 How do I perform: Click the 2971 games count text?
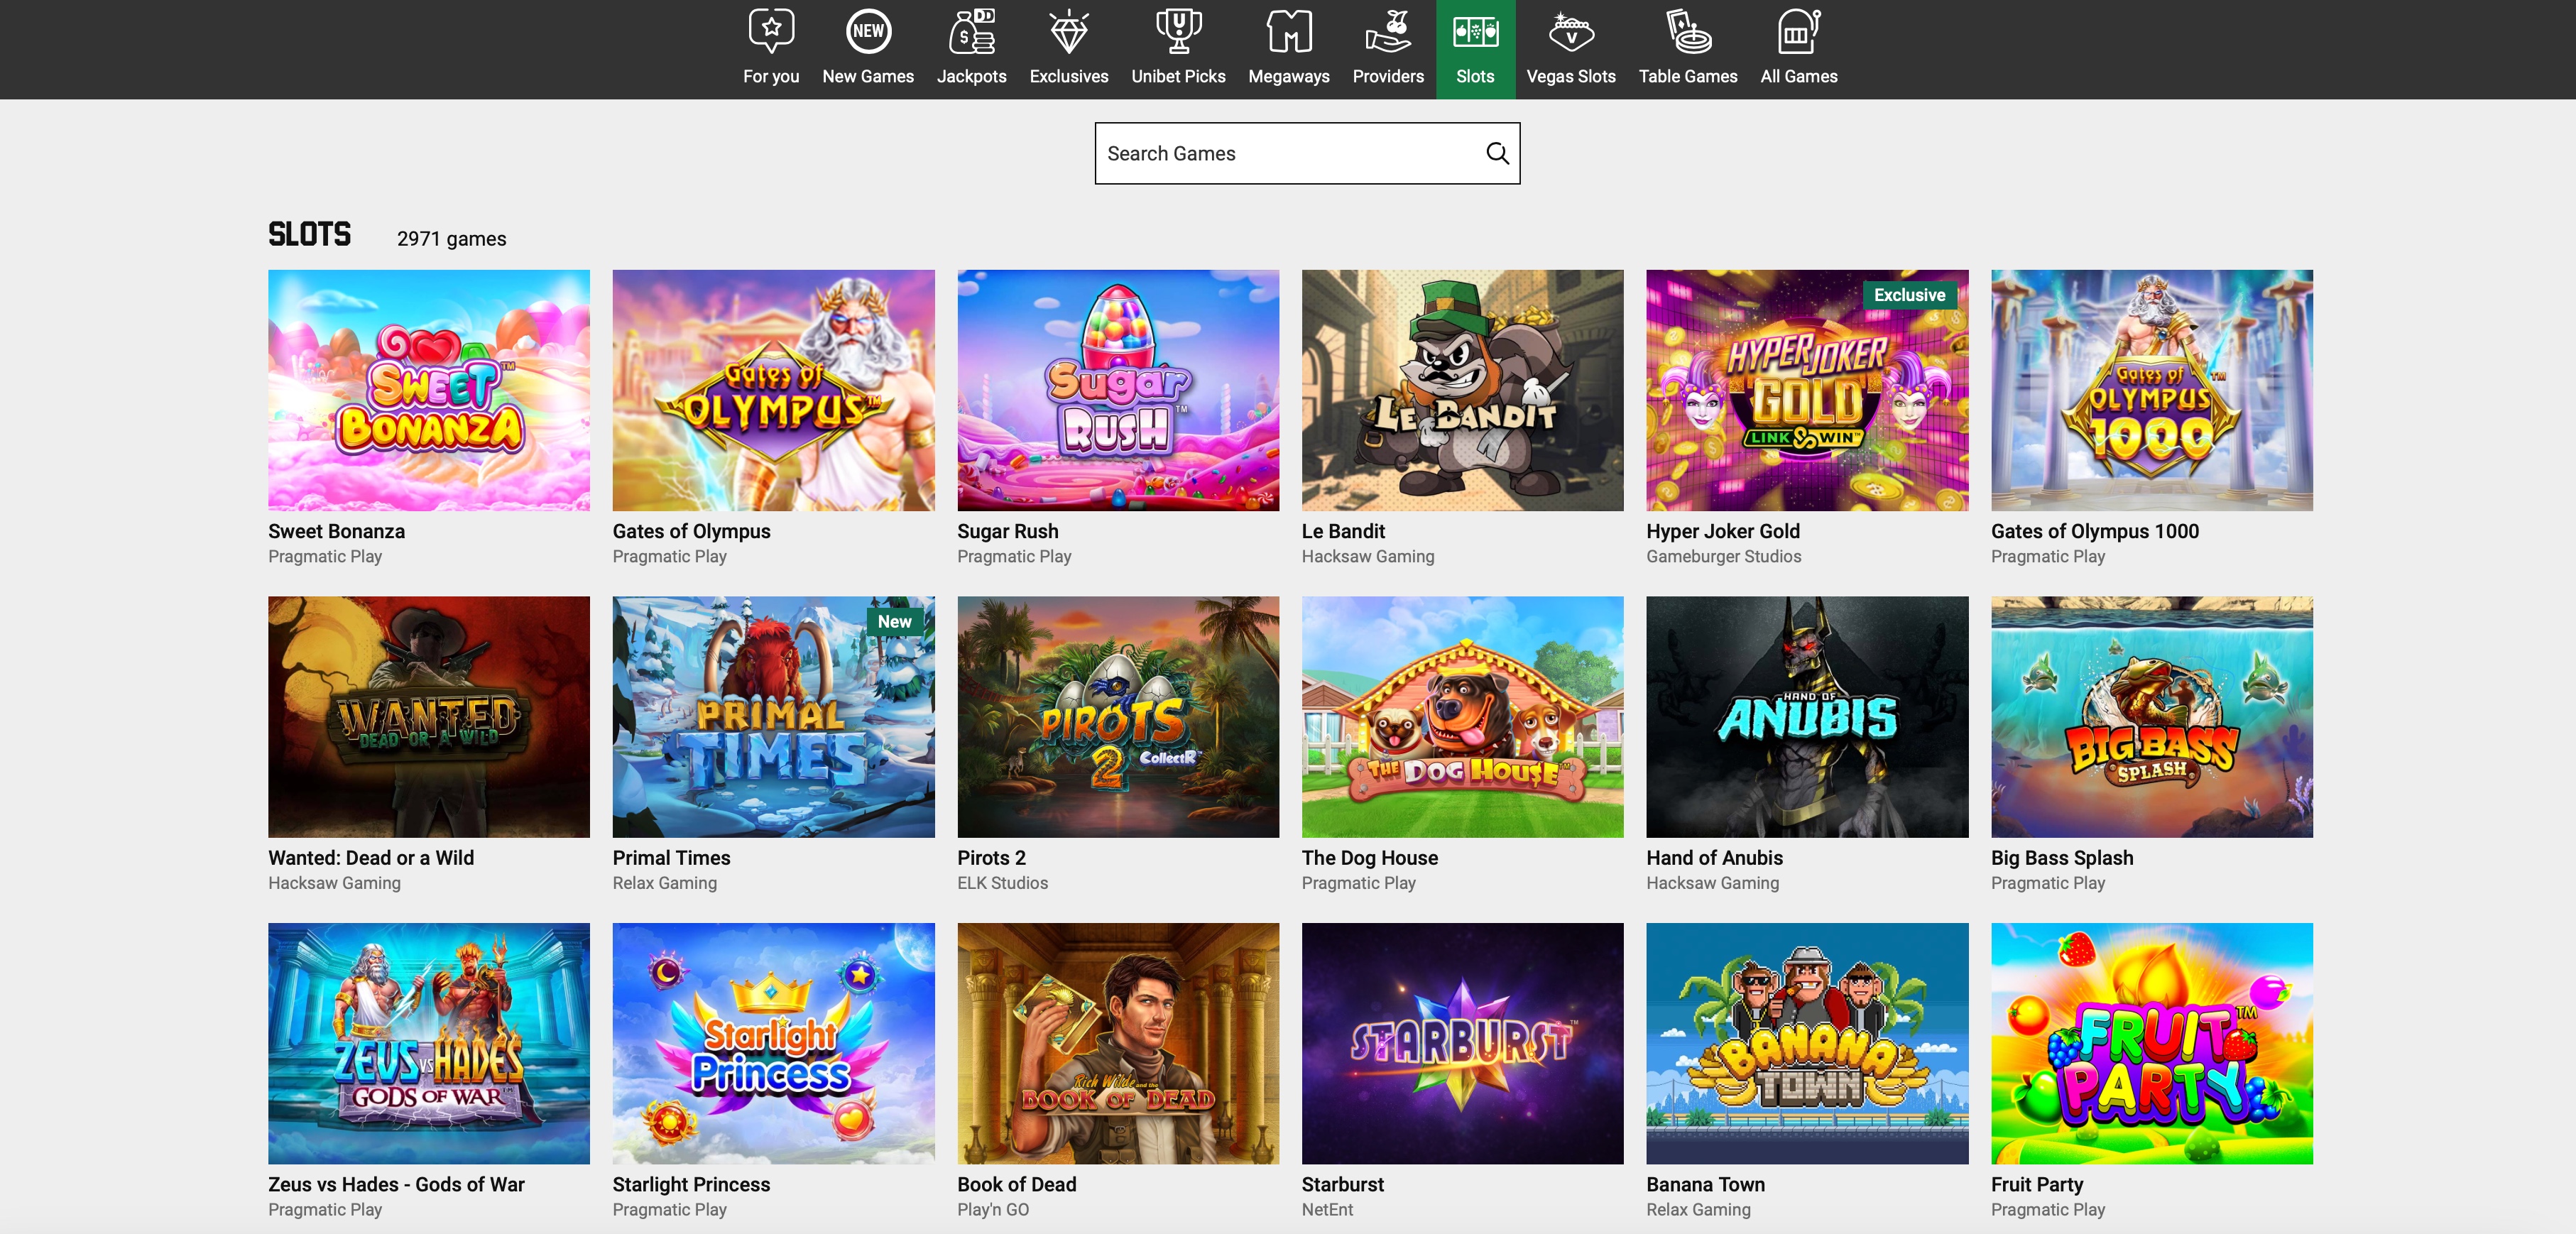click(451, 239)
